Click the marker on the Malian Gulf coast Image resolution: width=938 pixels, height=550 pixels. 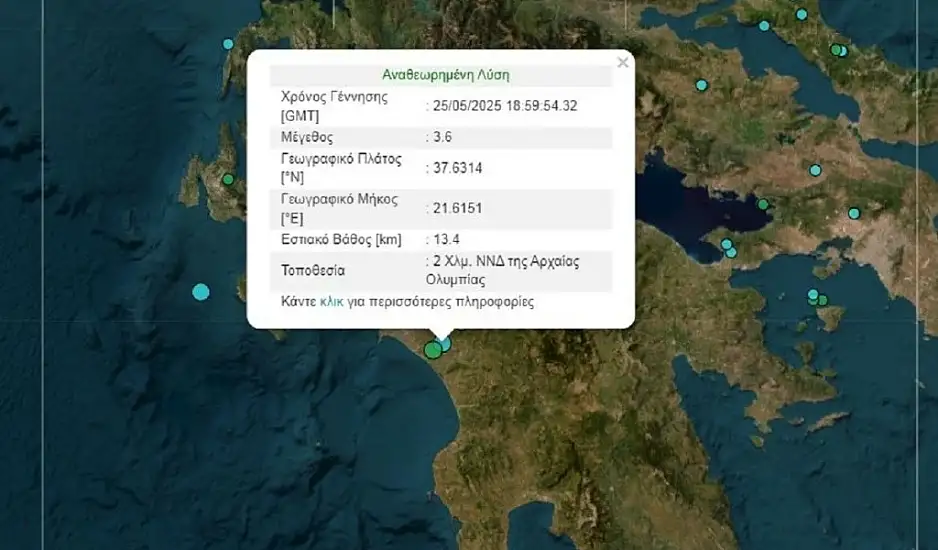coord(764,26)
